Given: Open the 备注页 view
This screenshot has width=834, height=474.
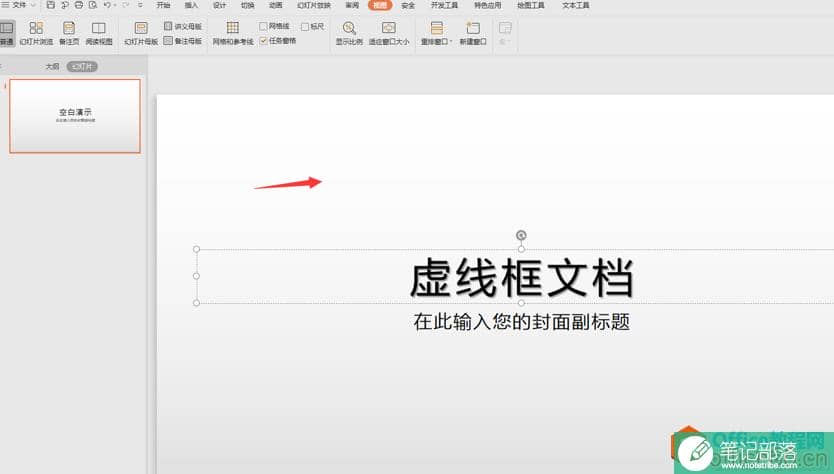Looking at the screenshot, I should coord(69,33).
